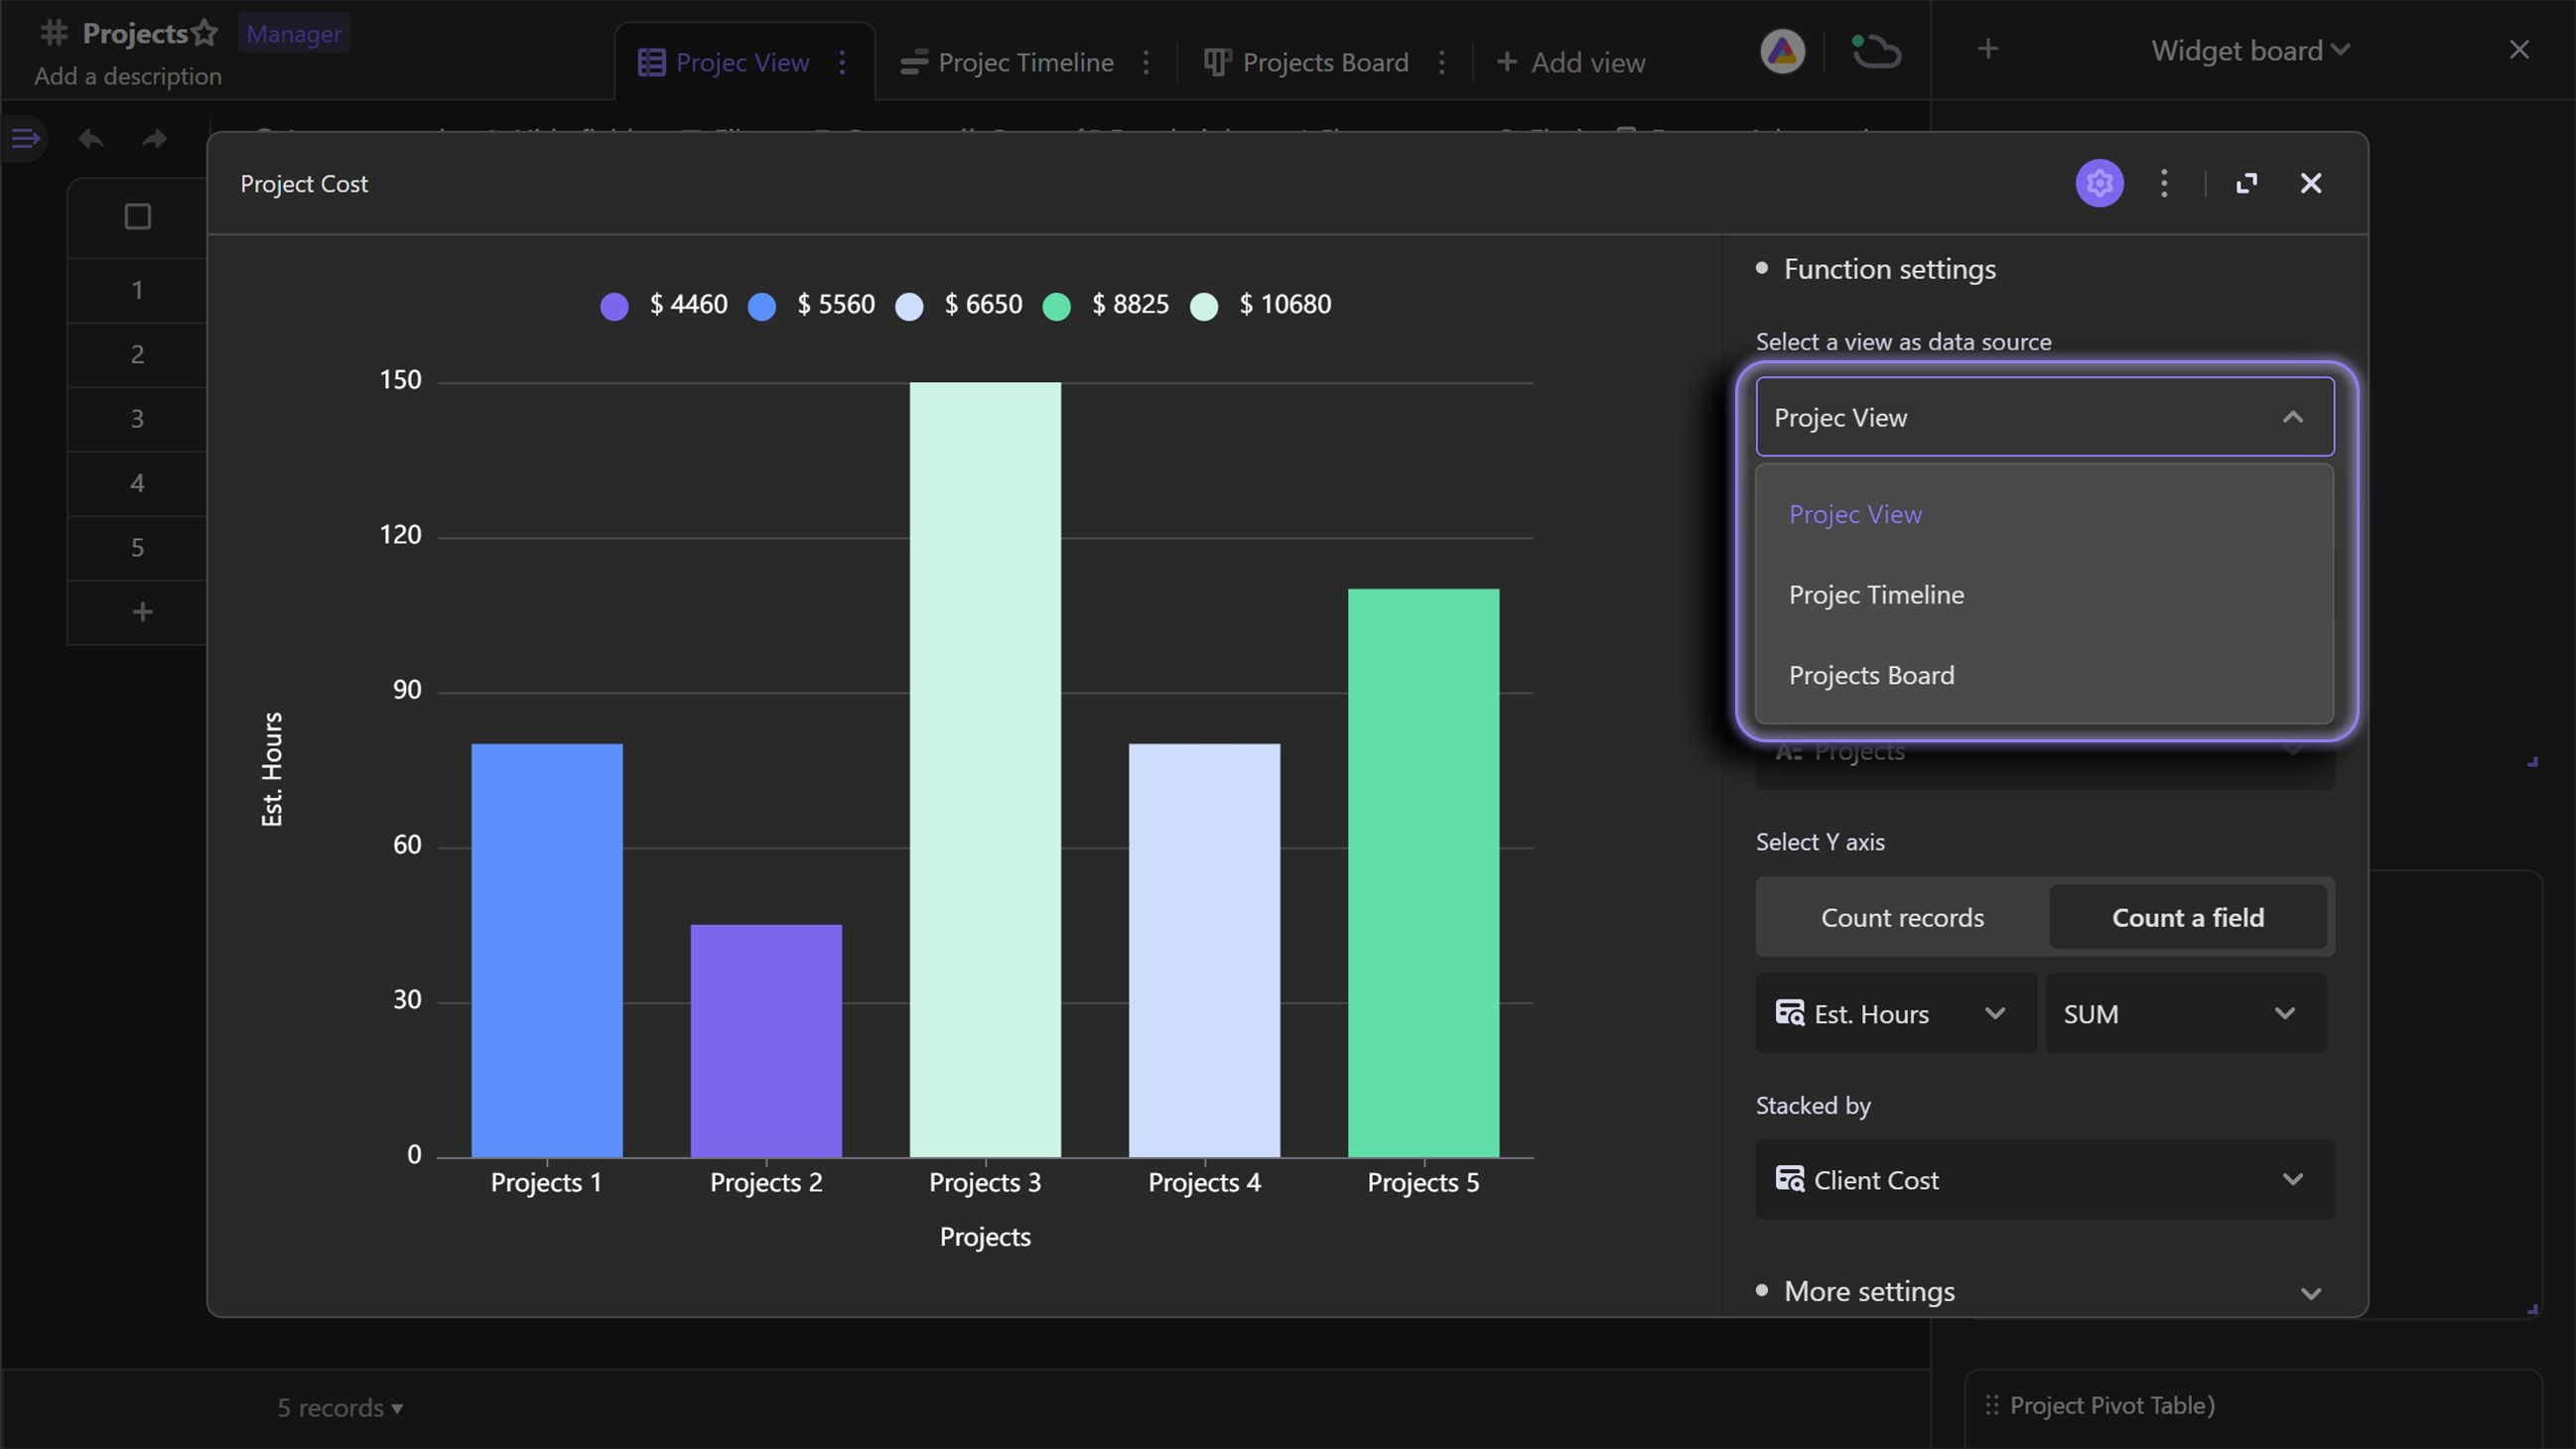Click the widget options ellipsis icon
This screenshot has width=2576, height=1449.
2164,183
